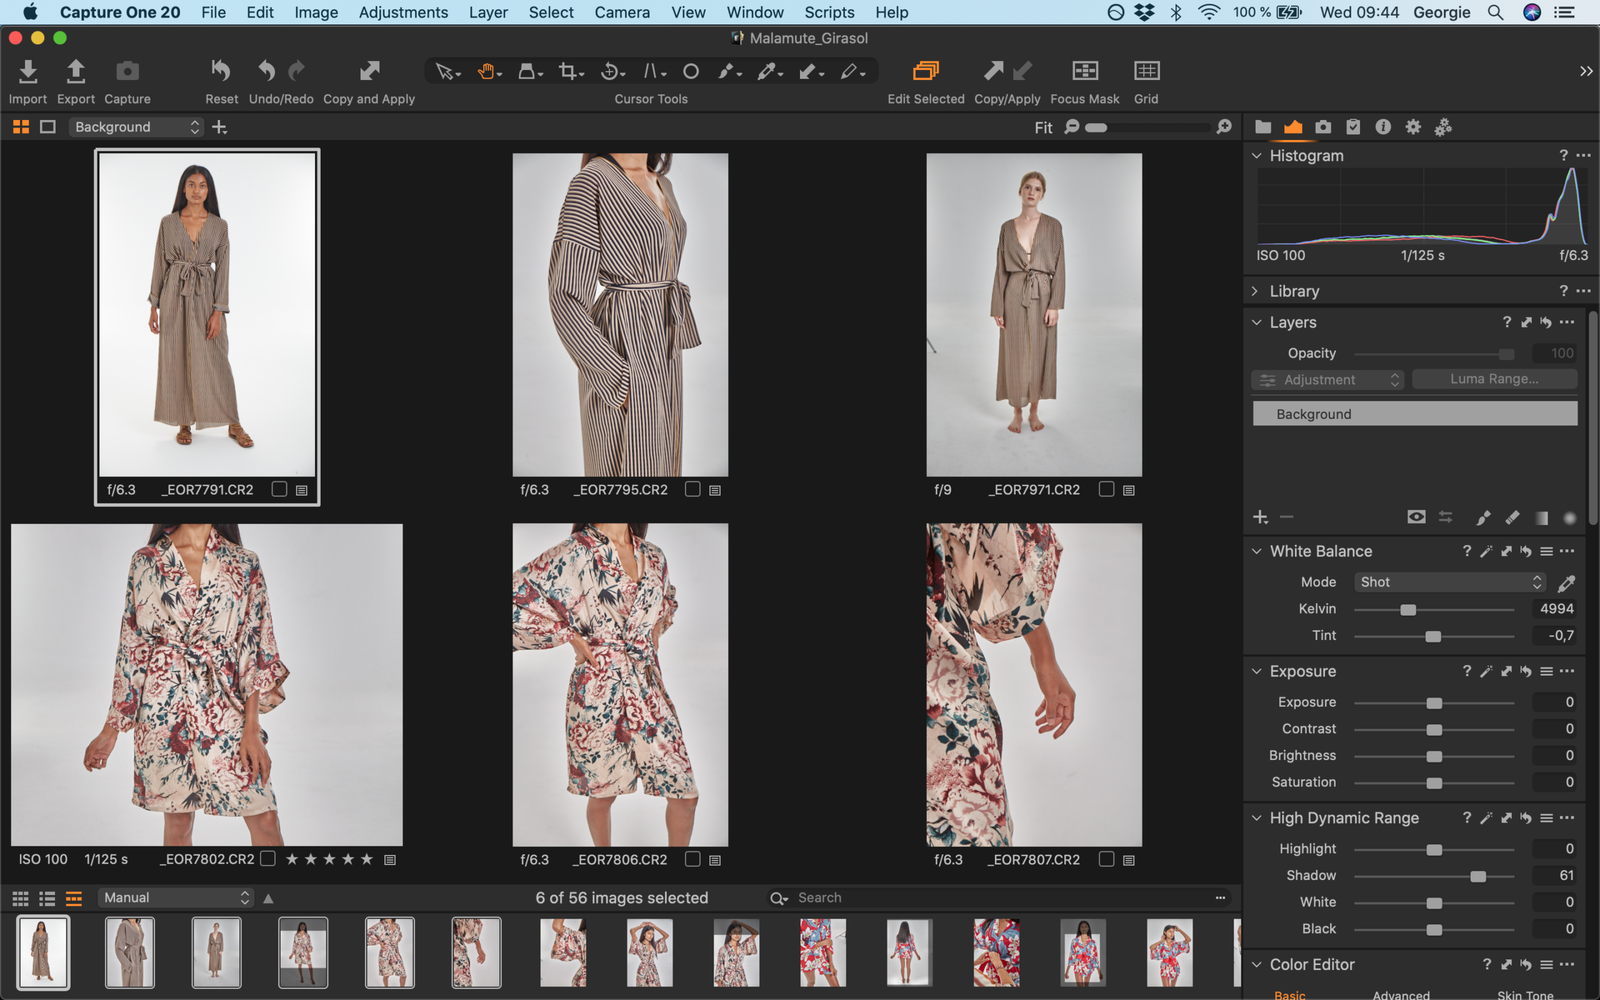Click the Reset adjustments icon
1600x1000 pixels.
(221, 71)
